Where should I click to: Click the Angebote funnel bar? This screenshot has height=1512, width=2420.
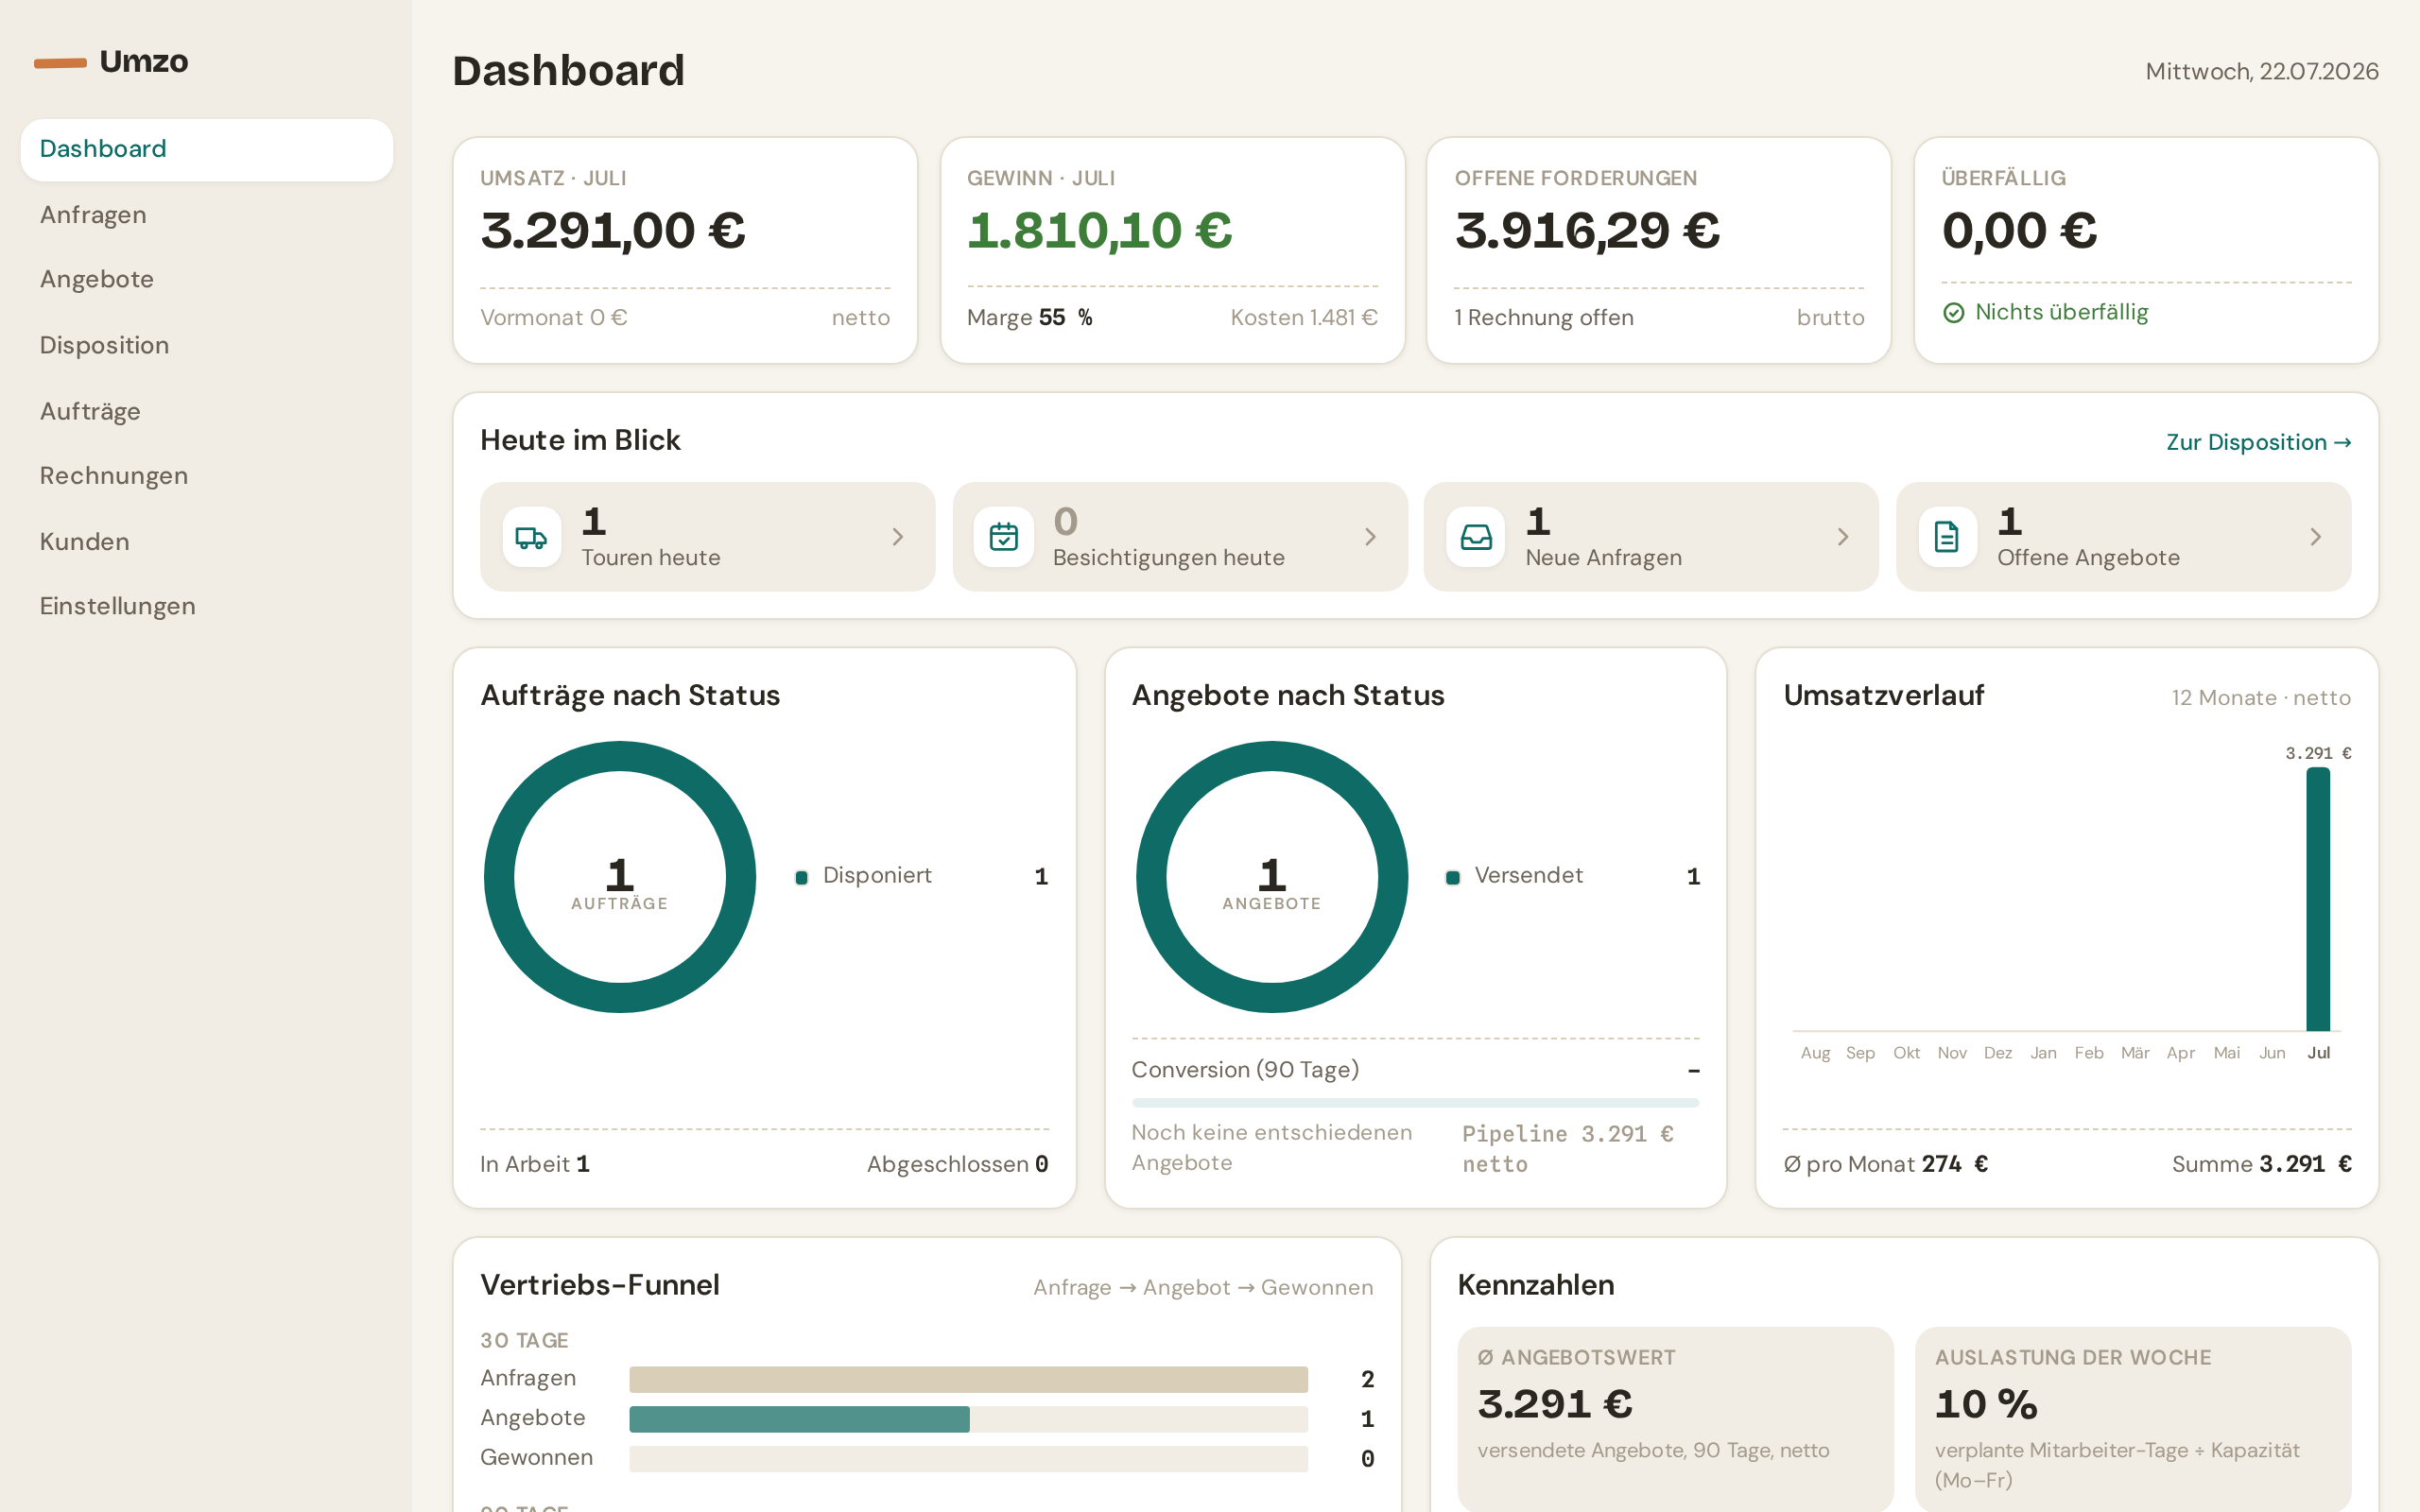click(799, 1419)
